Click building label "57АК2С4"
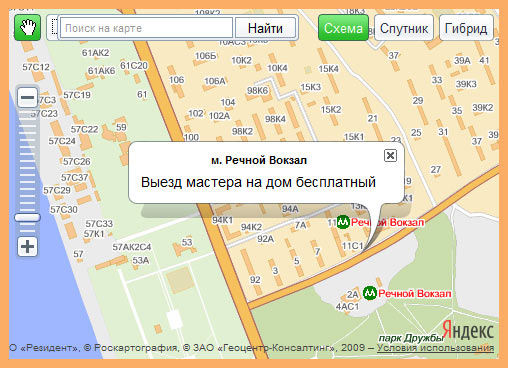The image size is (508, 368). [x=132, y=247]
